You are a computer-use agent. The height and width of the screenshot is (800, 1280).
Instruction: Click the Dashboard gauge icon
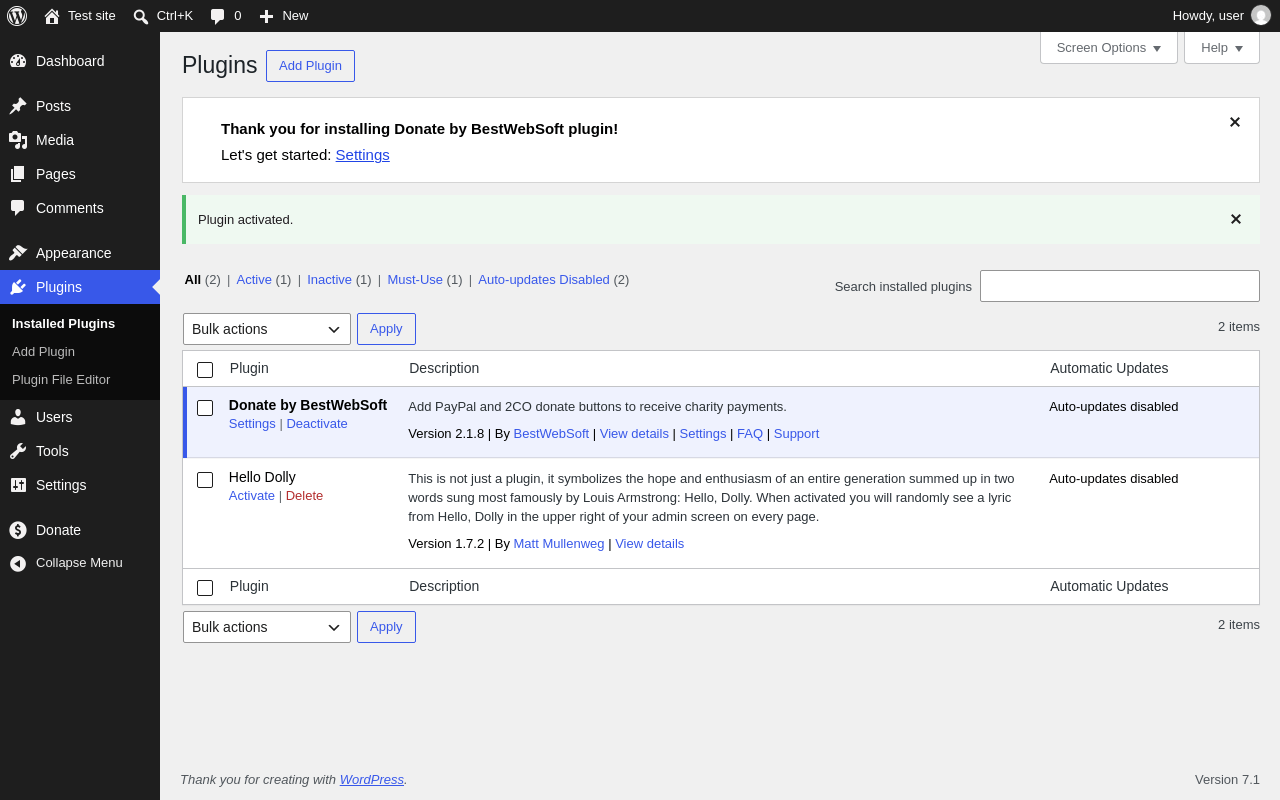pyautogui.click(x=18, y=61)
